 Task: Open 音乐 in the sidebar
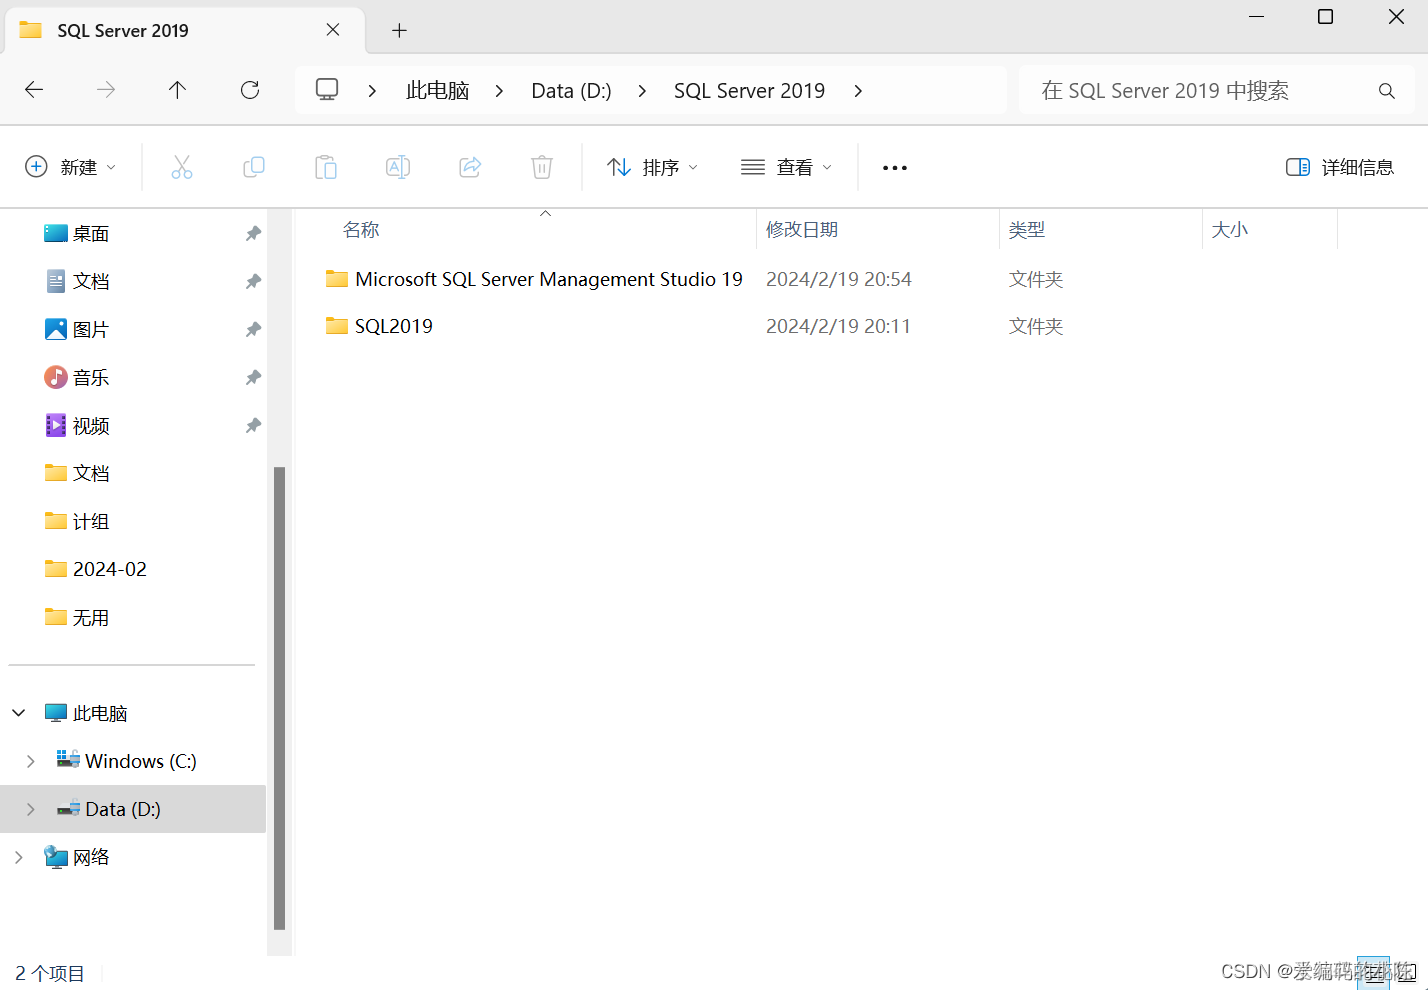[x=91, y=377]
